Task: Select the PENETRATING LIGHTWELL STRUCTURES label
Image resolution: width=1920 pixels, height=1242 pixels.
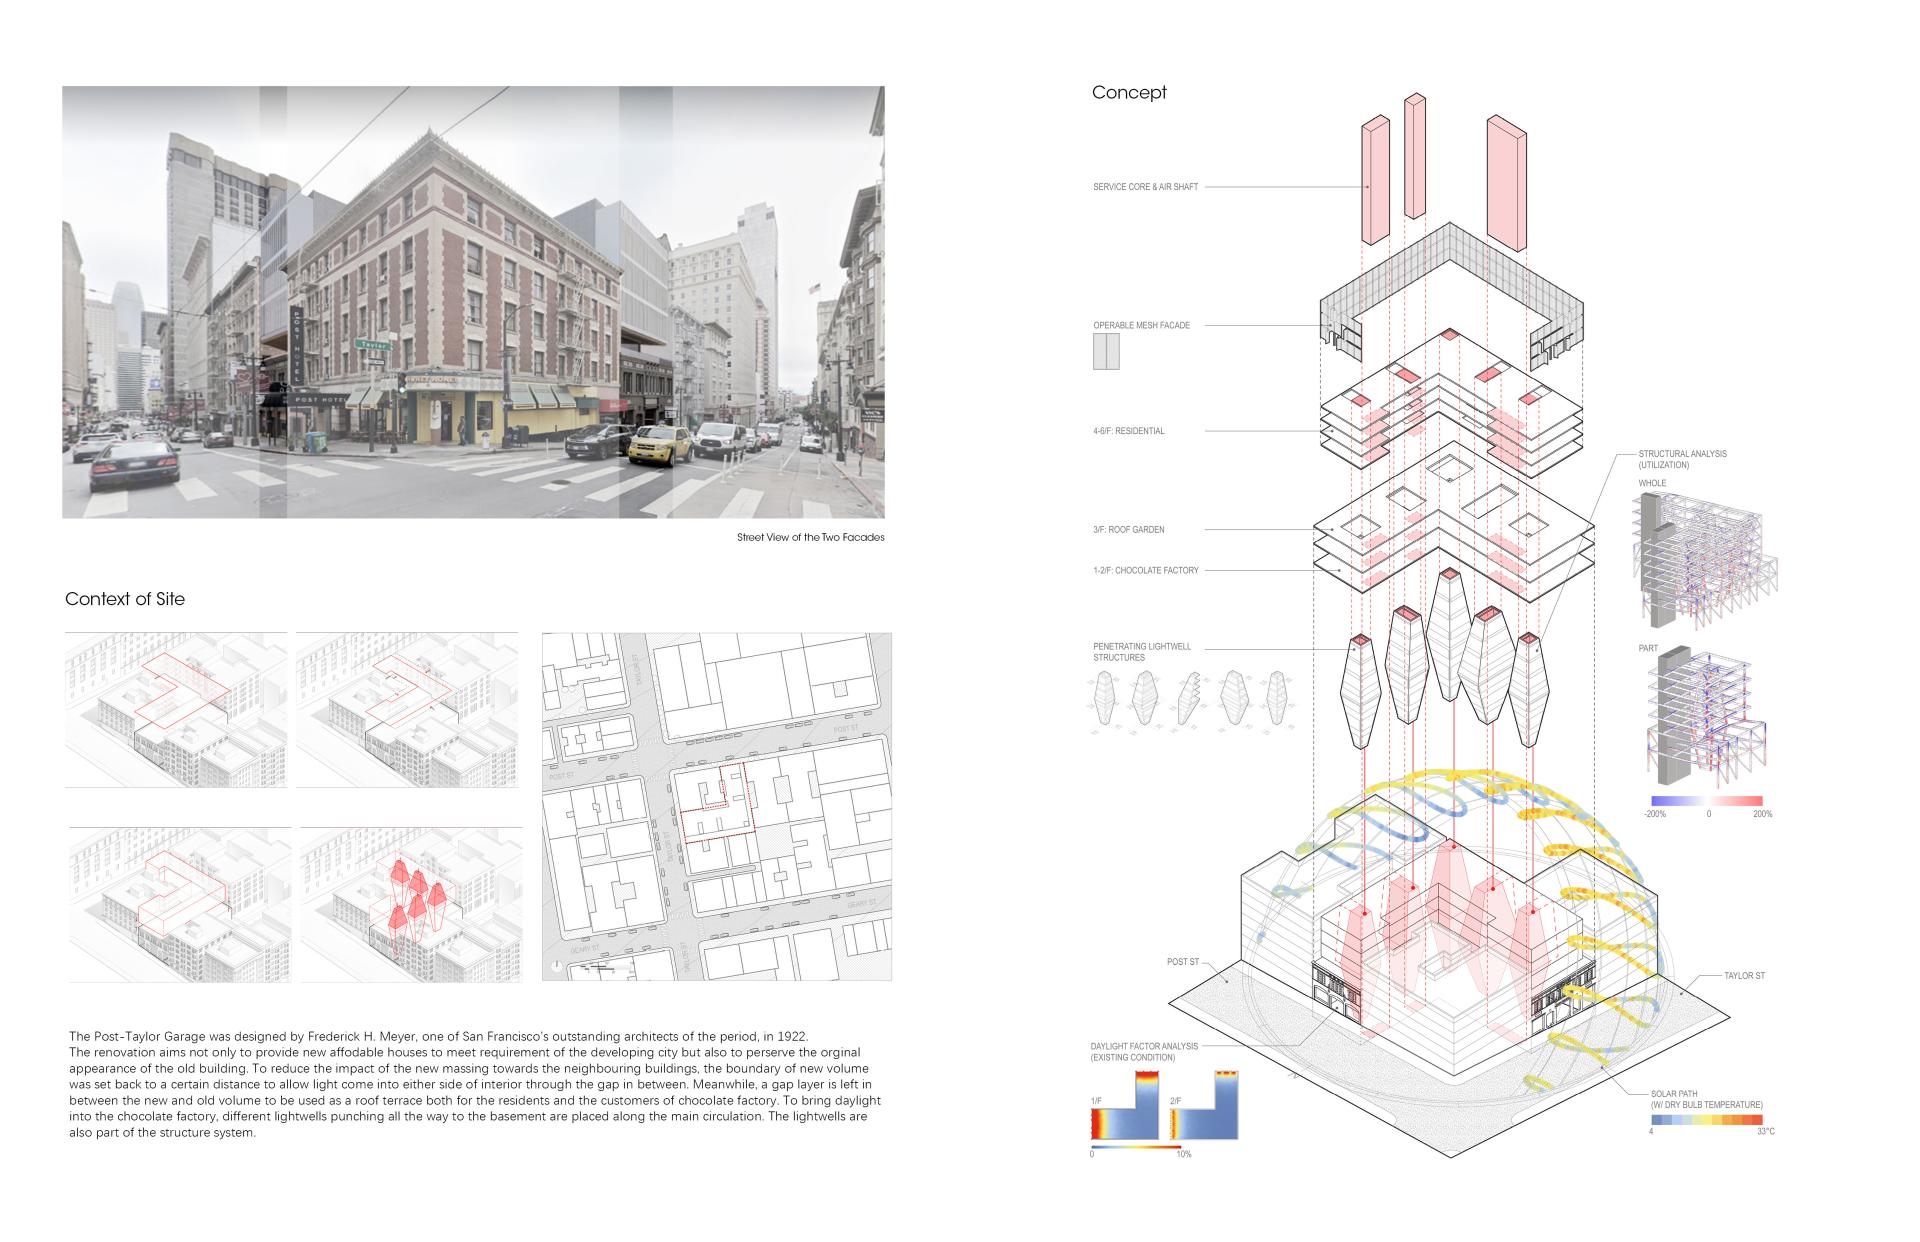Action: 1142,652
